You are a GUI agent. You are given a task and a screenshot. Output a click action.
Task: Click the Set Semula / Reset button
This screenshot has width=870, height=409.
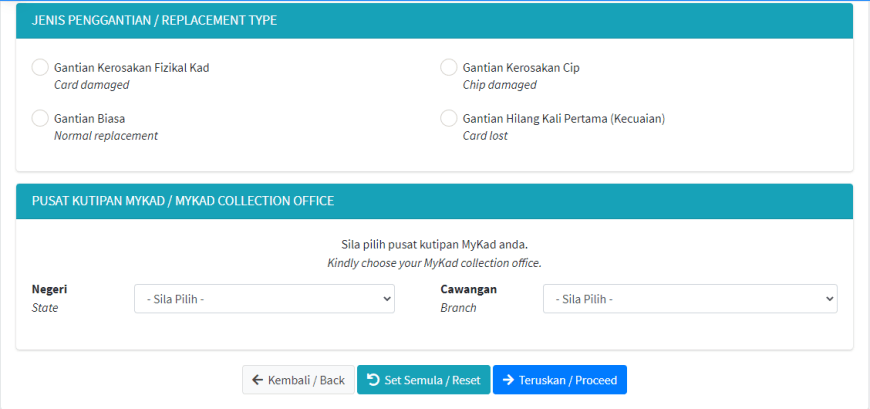tap(423, 380)
